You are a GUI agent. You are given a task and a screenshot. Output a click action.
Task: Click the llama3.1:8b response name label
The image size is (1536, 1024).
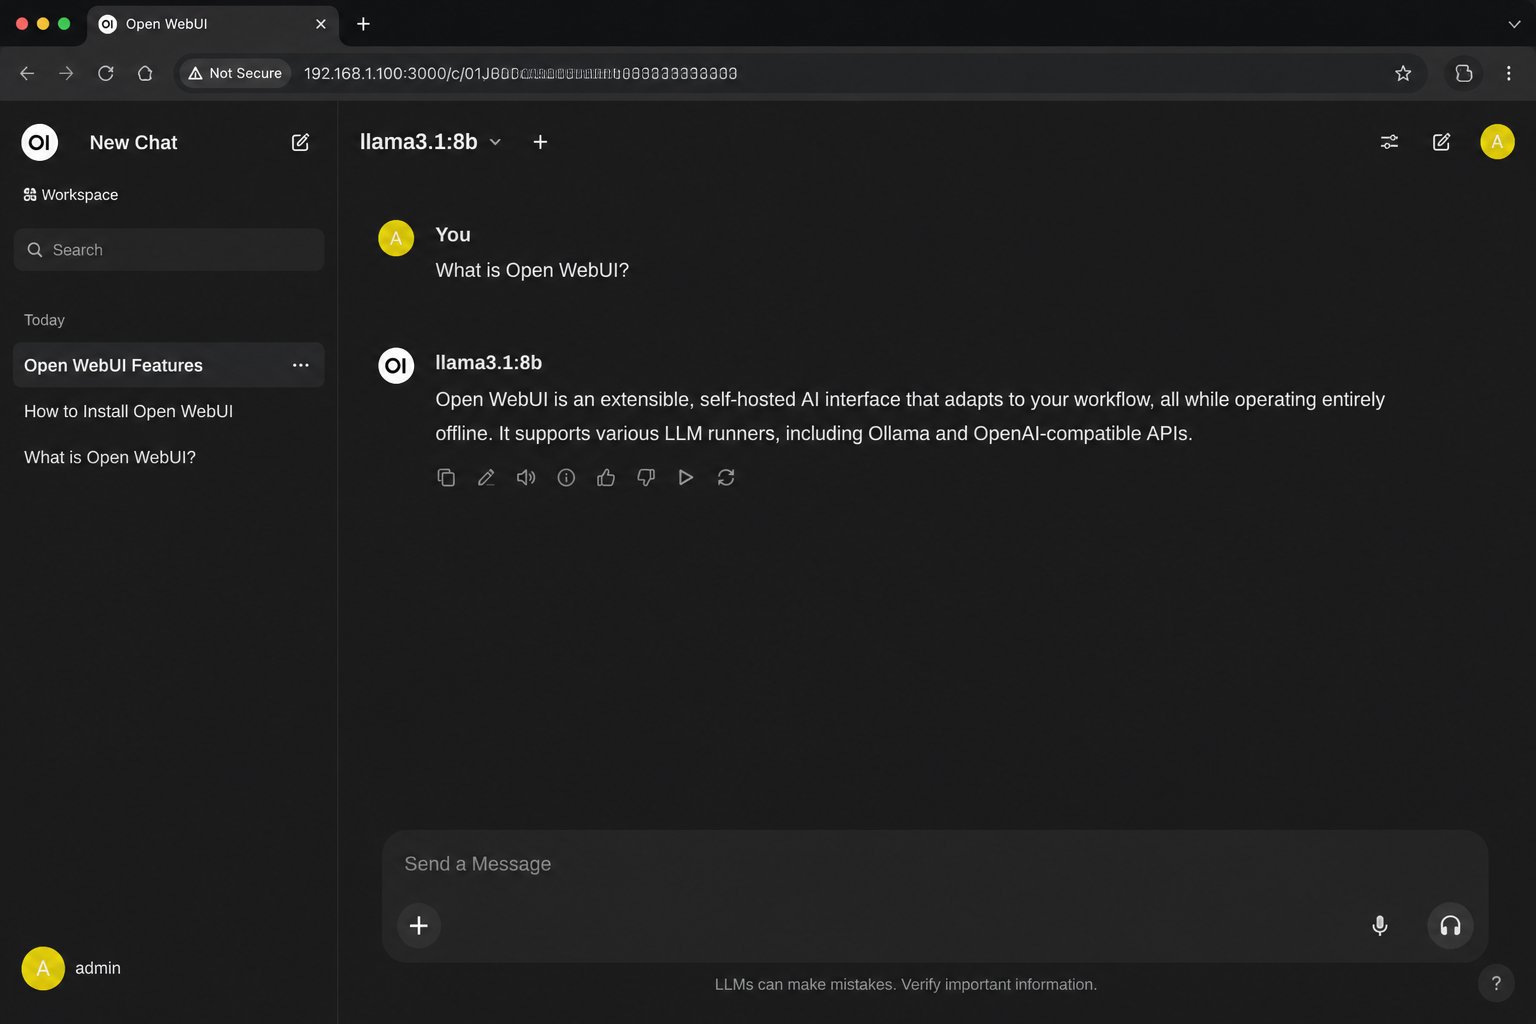[489, 363]
